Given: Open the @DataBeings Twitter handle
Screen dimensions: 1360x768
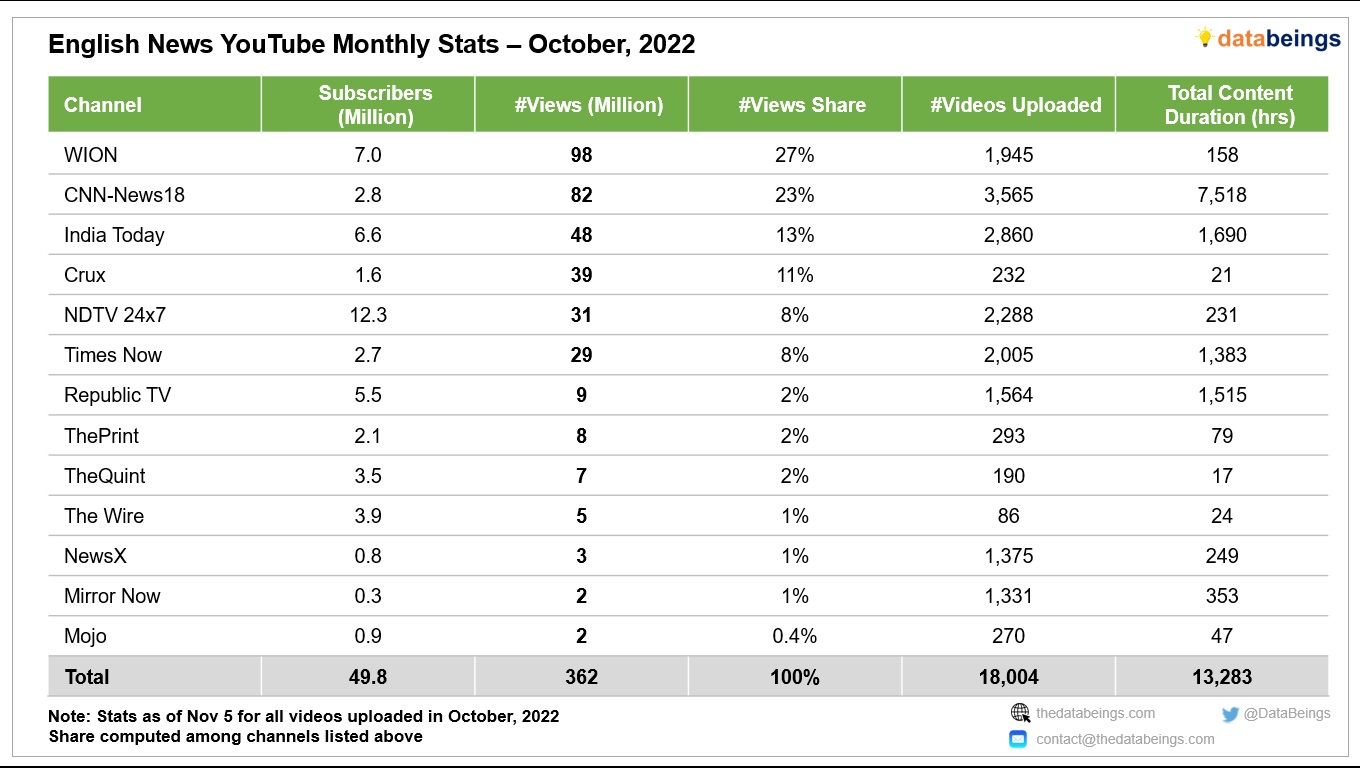Looking at the screenshot, I should 1287,713.
